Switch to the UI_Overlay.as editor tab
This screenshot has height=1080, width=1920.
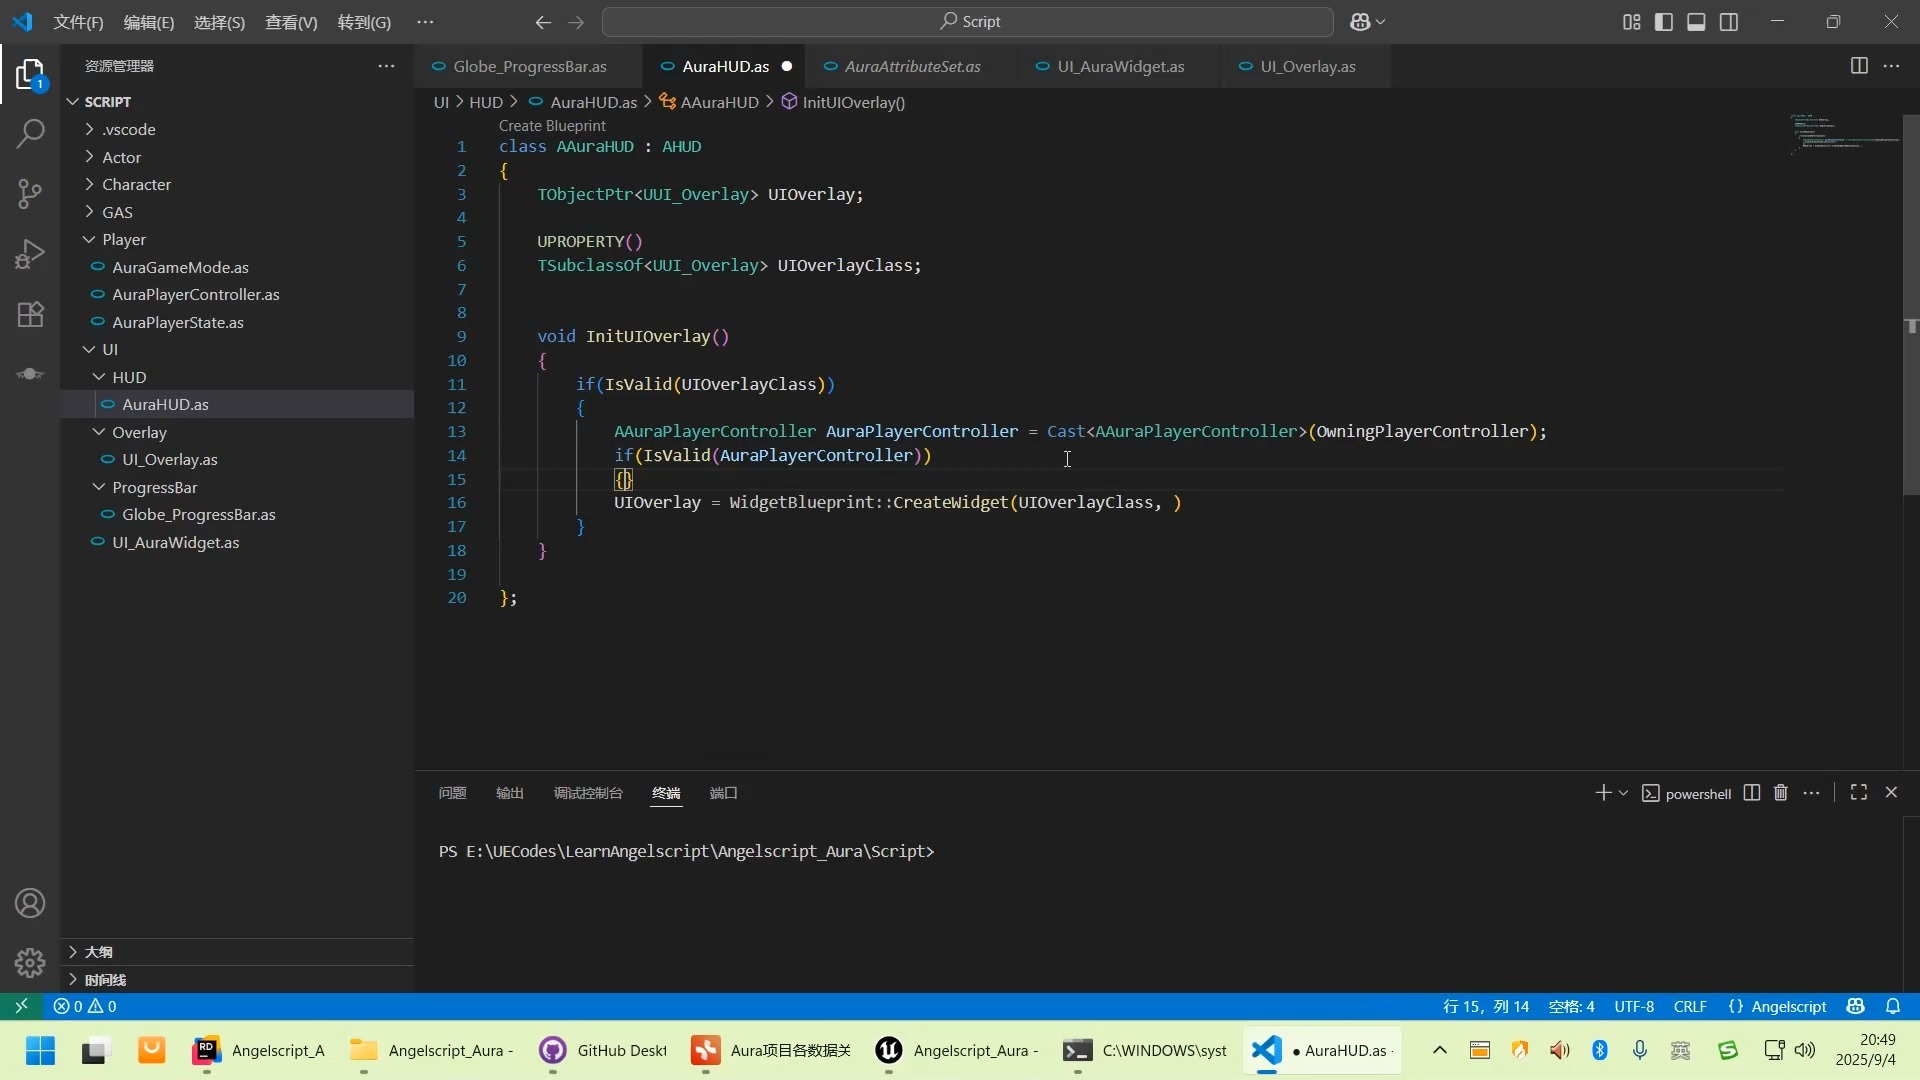coord(1307,67)
